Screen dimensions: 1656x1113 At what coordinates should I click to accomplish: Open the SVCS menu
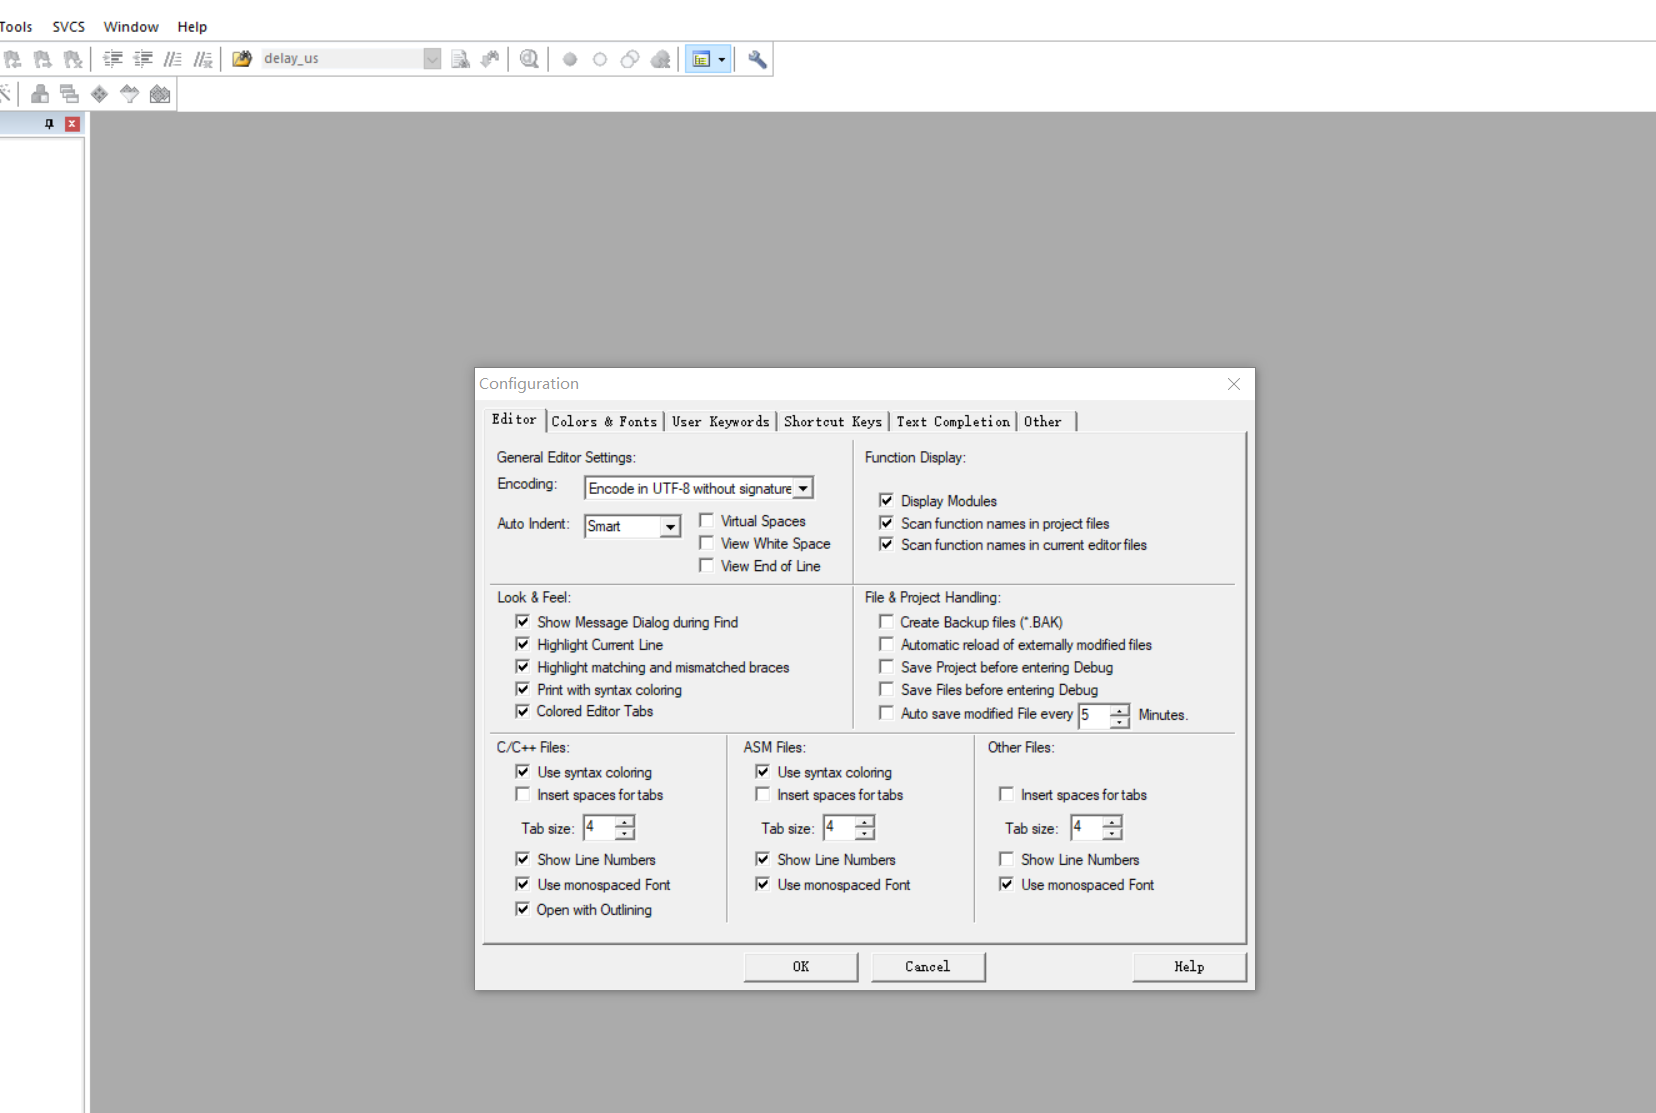68,27
